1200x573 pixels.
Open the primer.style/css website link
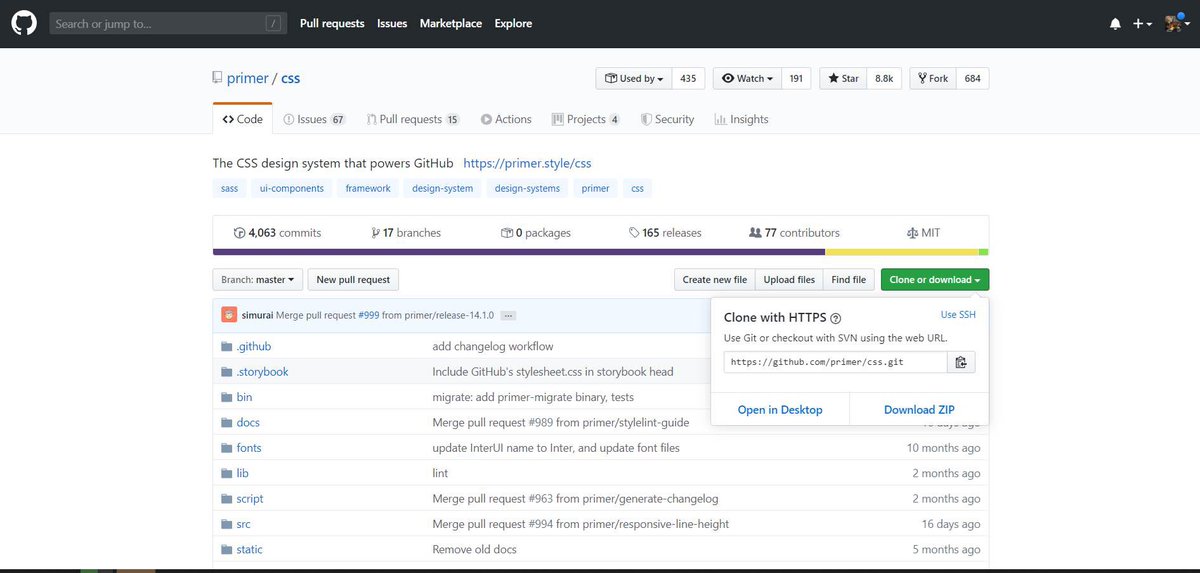[x=527, y=163]
